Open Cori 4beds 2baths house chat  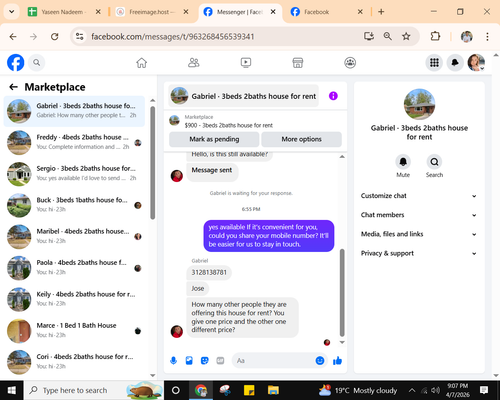74,362
